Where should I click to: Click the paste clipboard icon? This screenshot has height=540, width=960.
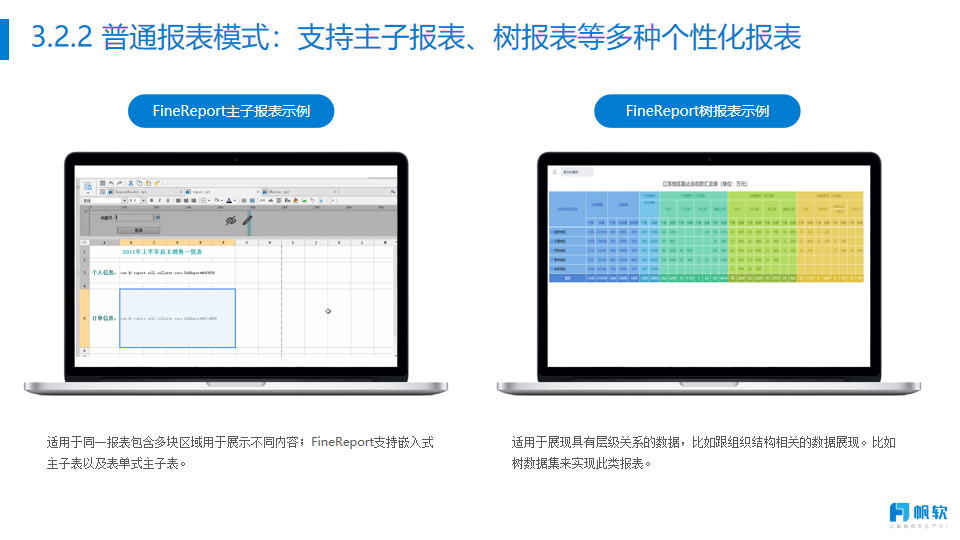point(148,183)
